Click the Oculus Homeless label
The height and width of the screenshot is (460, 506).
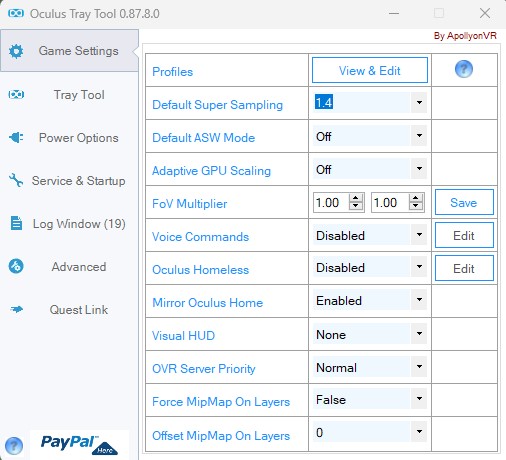pos(200,270)
